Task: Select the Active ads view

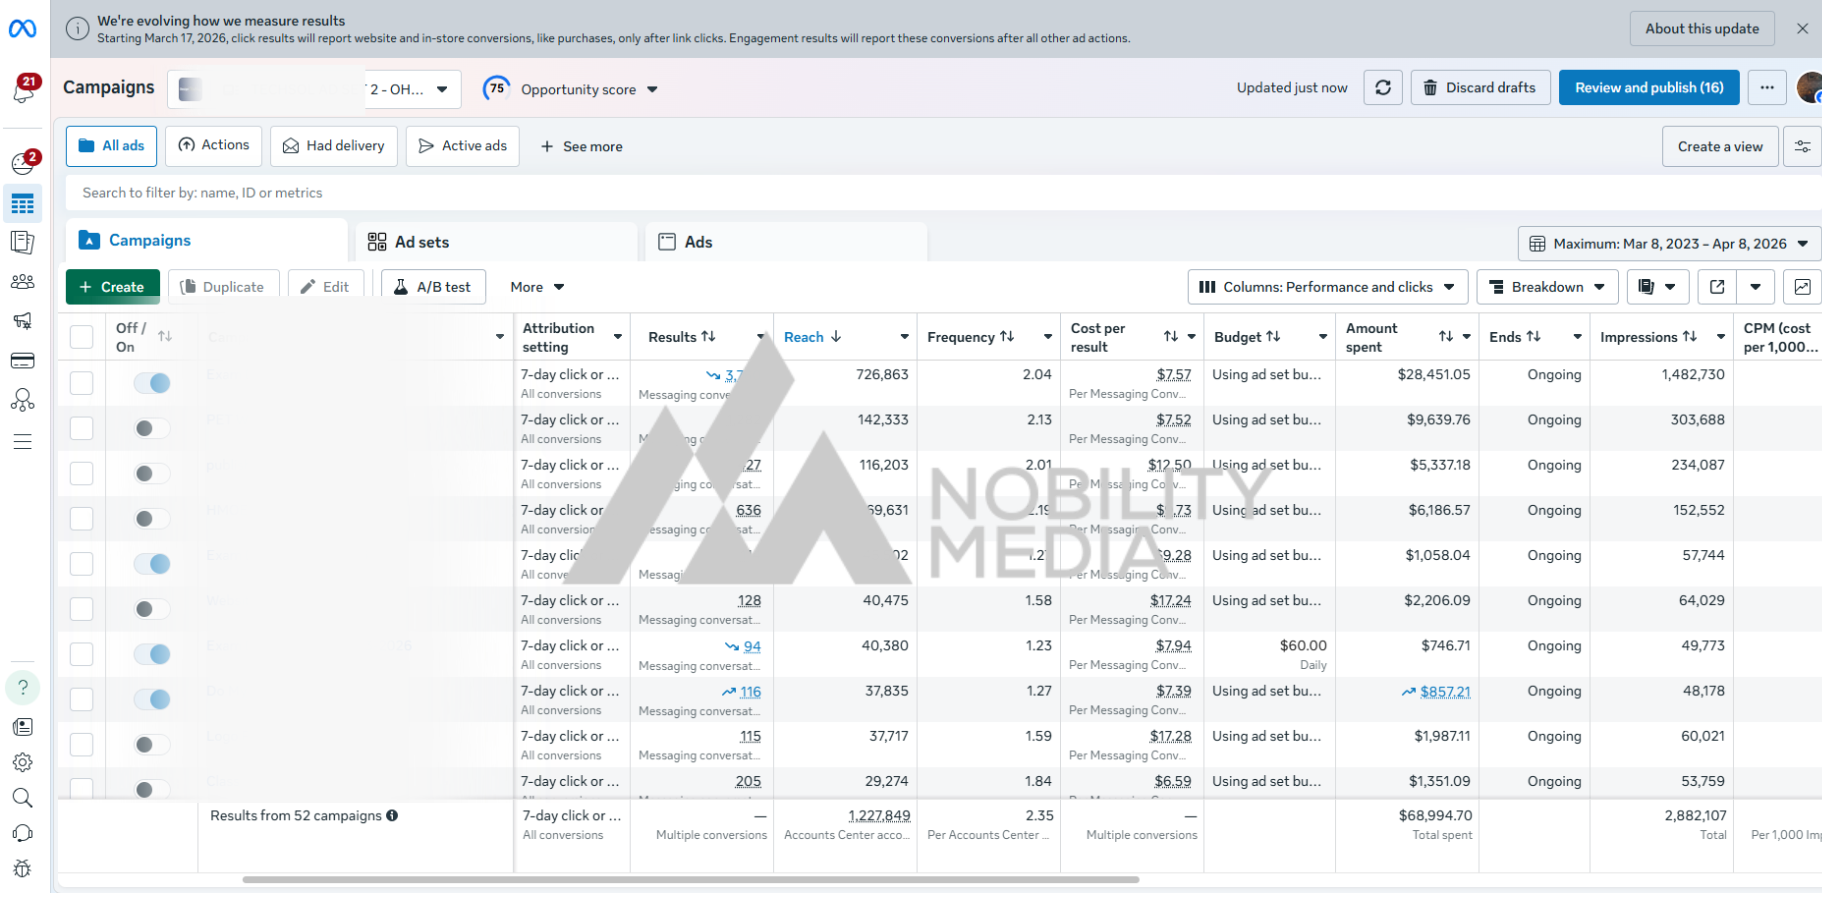Action: coord(462,146)
